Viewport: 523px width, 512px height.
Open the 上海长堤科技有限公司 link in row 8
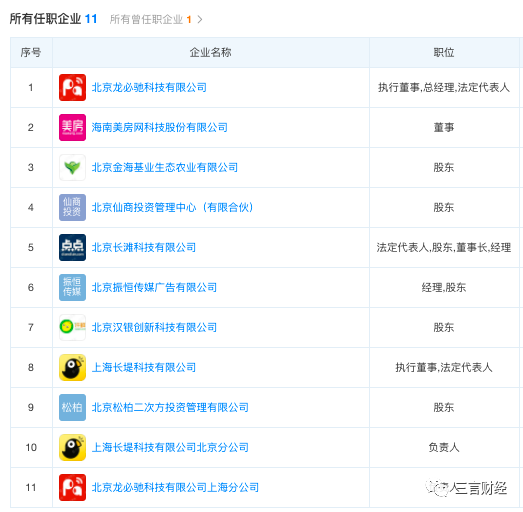[x=144, y=367]
